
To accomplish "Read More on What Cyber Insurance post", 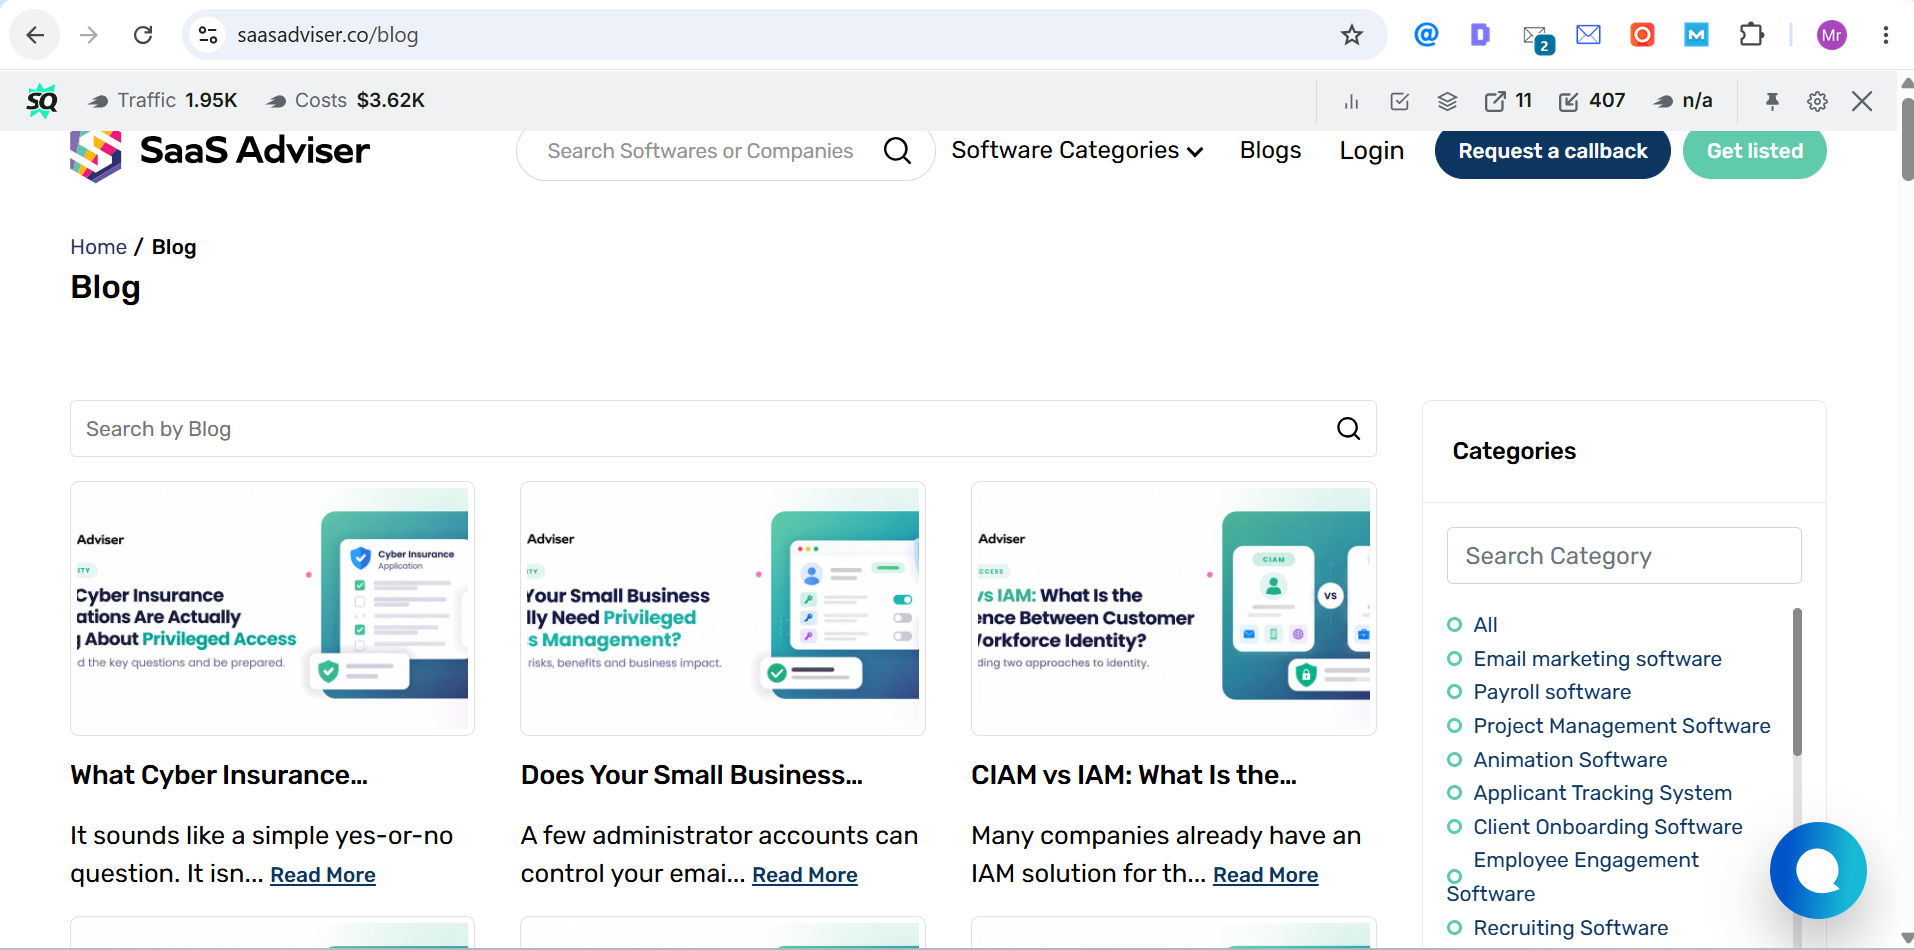I will click(x=323, y=875).
